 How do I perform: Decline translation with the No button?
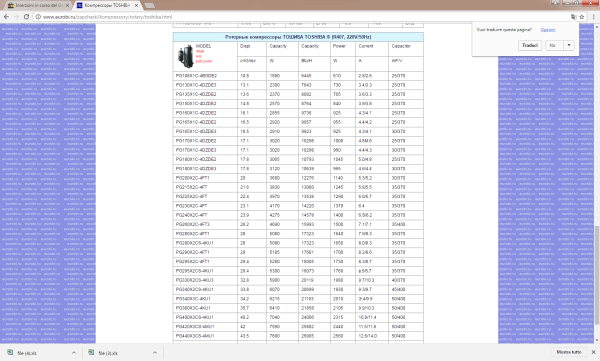(554, 45)
